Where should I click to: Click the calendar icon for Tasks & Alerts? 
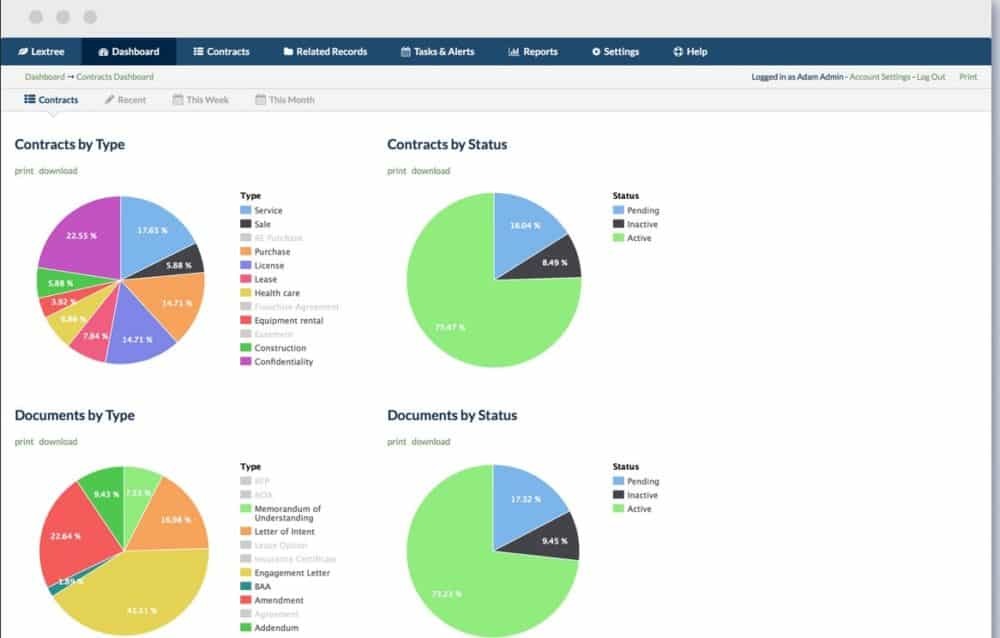click(x=405, y=52)
